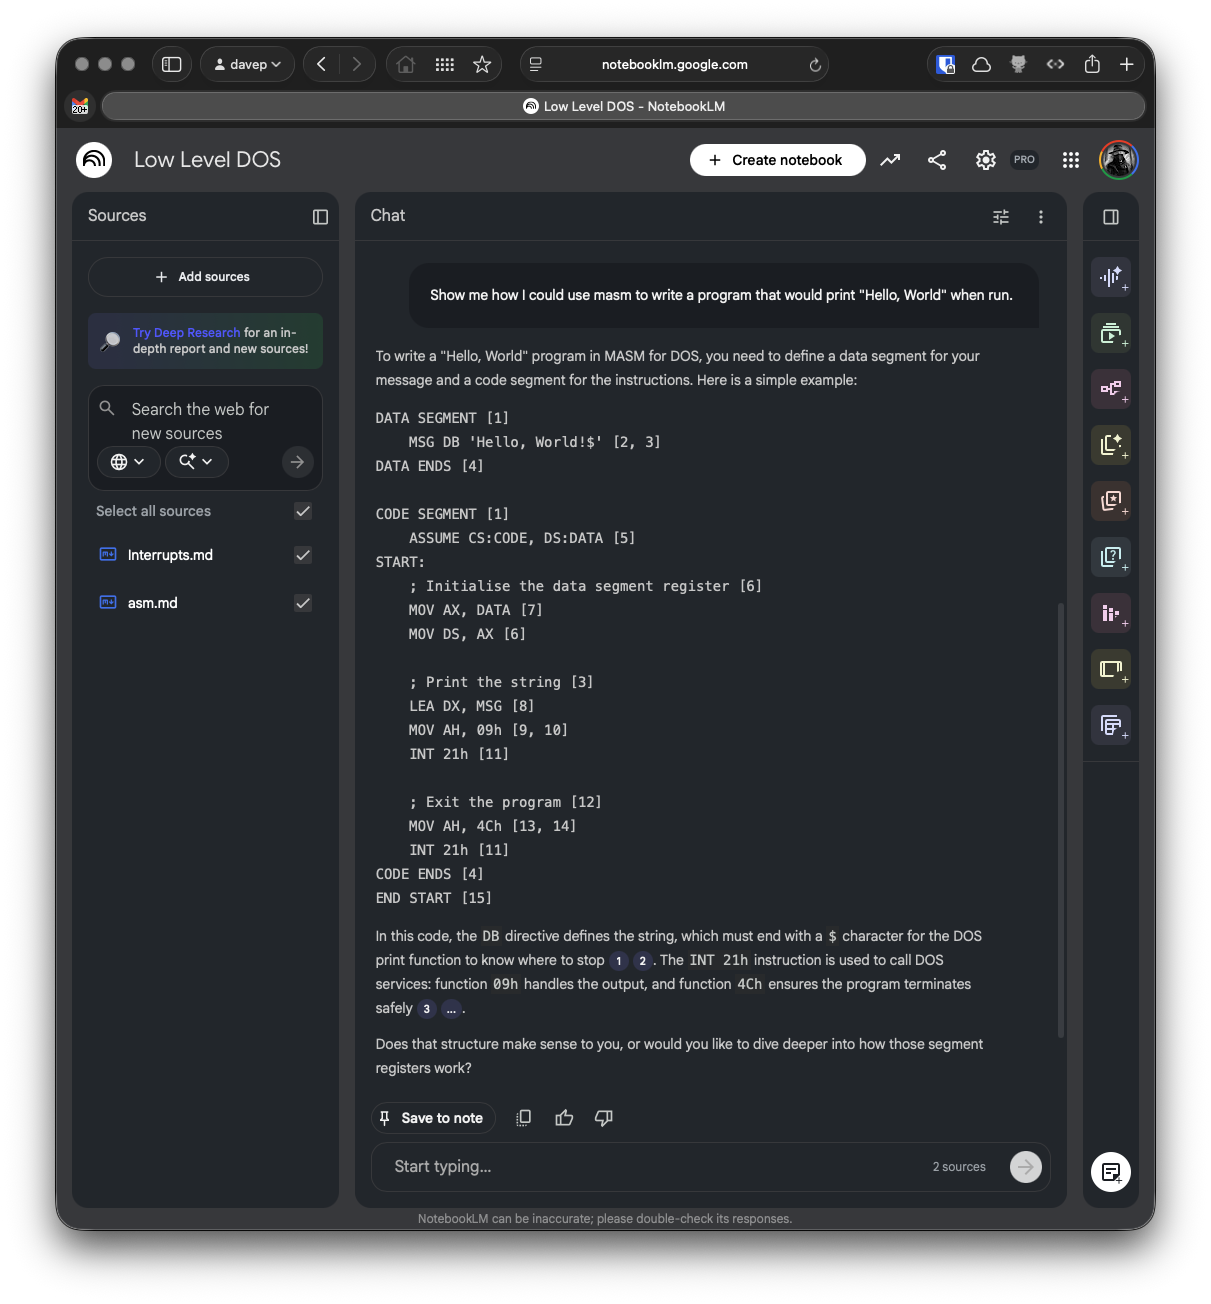The width and height of the screenshot is (1211, 1304).
Task: Create Flashcards from the sources
Action: pos(1111,501)
